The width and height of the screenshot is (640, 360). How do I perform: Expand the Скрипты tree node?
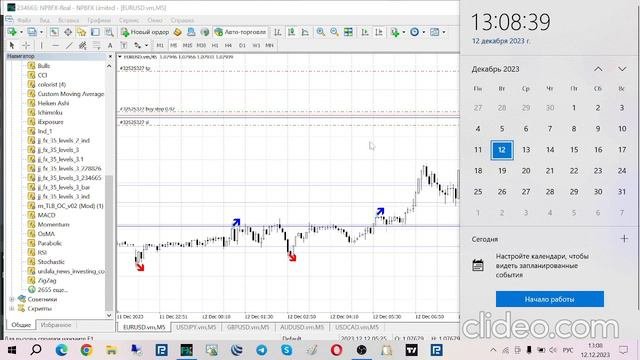coord(11,309)
